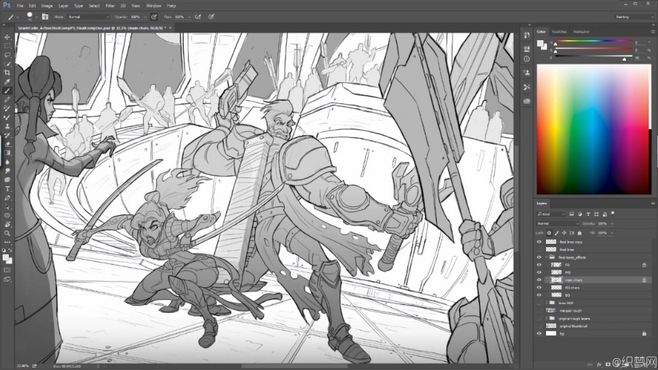
Task: Select the Crop tool
Action: 7,73
